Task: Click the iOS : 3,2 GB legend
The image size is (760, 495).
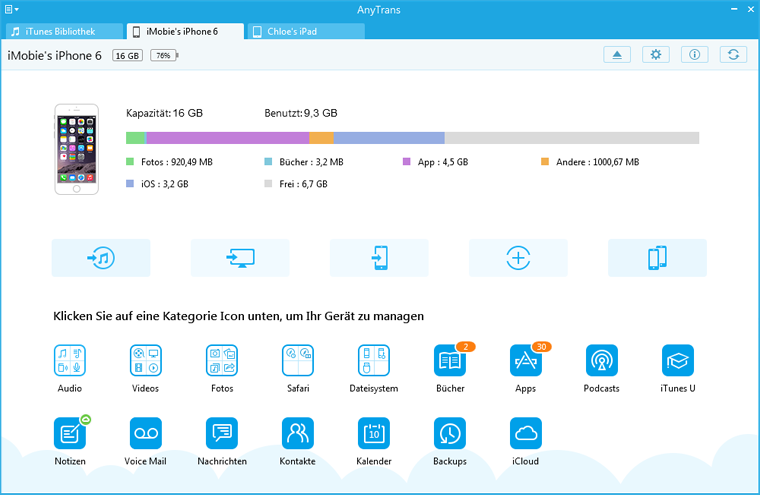Action: (x=157, y=184)
